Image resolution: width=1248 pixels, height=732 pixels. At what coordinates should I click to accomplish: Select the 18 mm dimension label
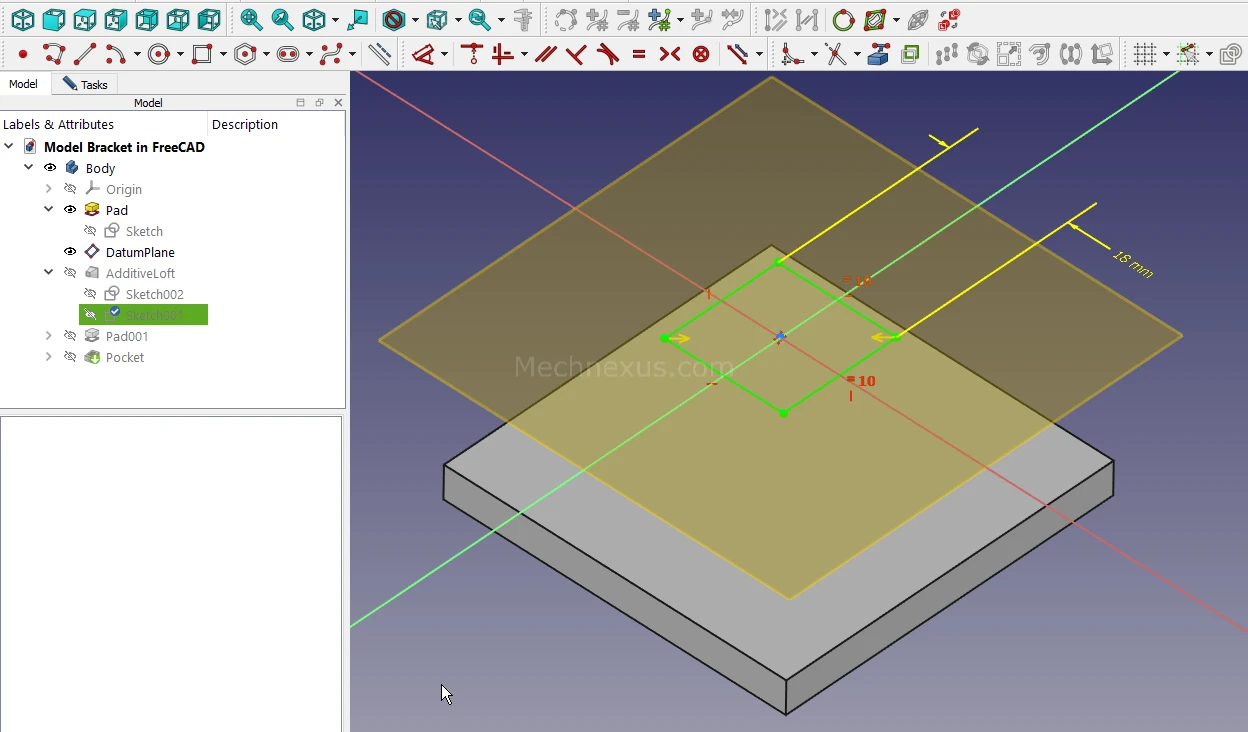click(x=1132, y=264)
